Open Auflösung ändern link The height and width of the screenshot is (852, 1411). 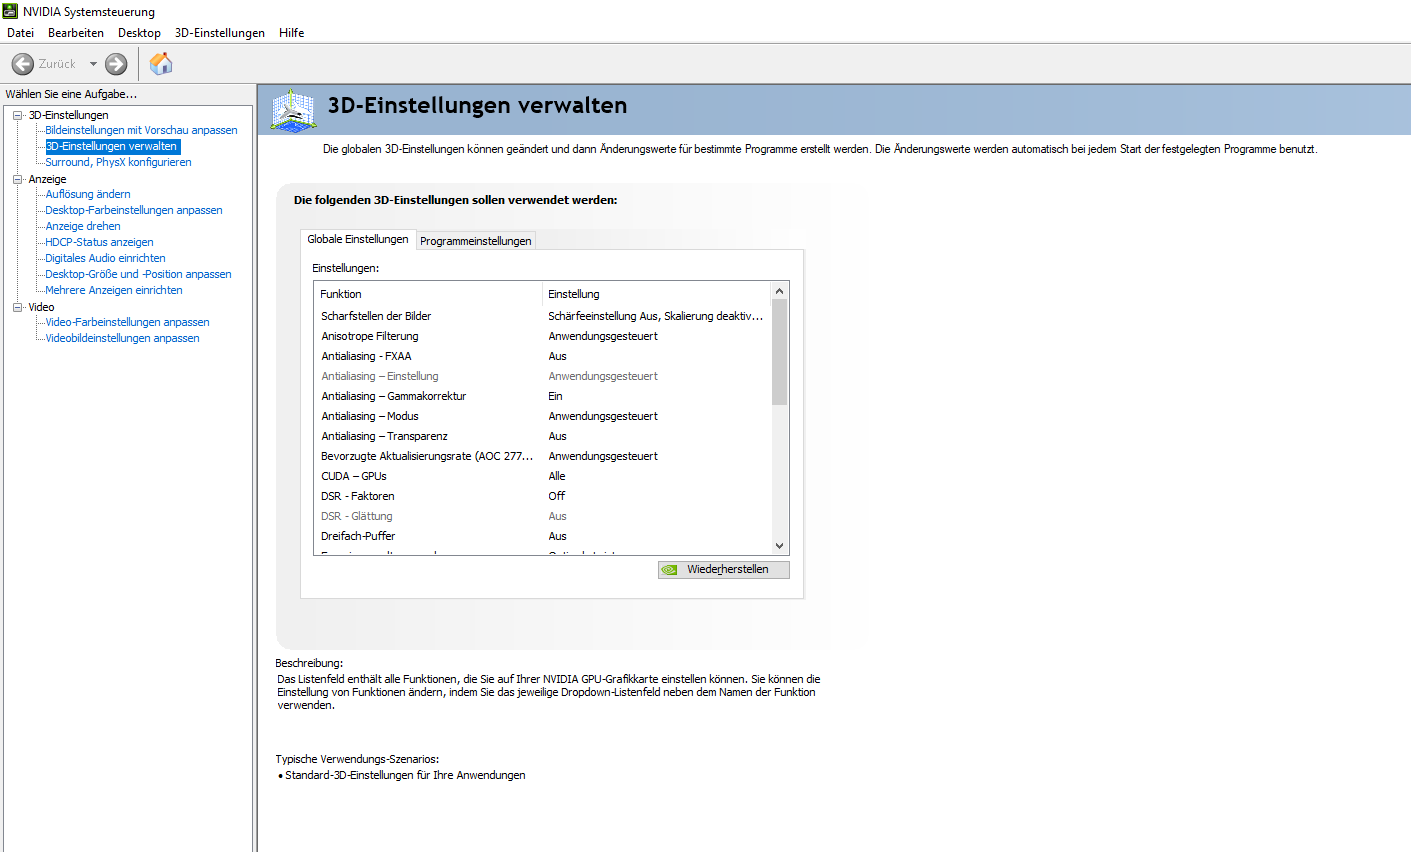[88, 194]
